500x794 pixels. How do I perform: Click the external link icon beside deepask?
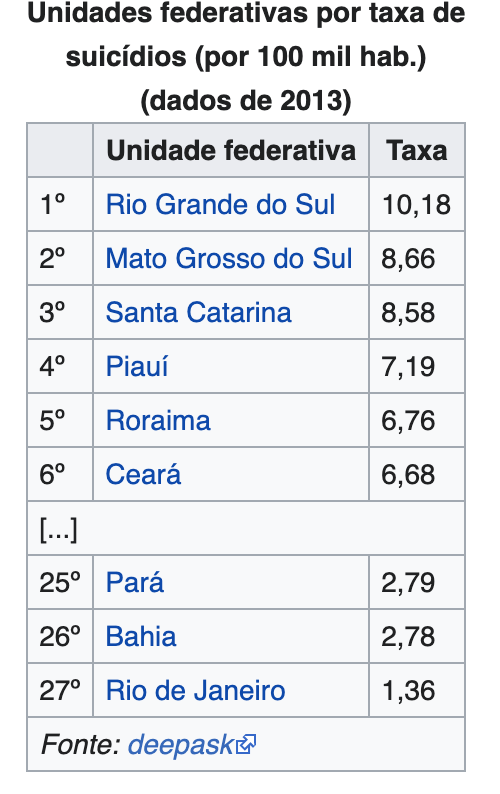click(247, 744)
